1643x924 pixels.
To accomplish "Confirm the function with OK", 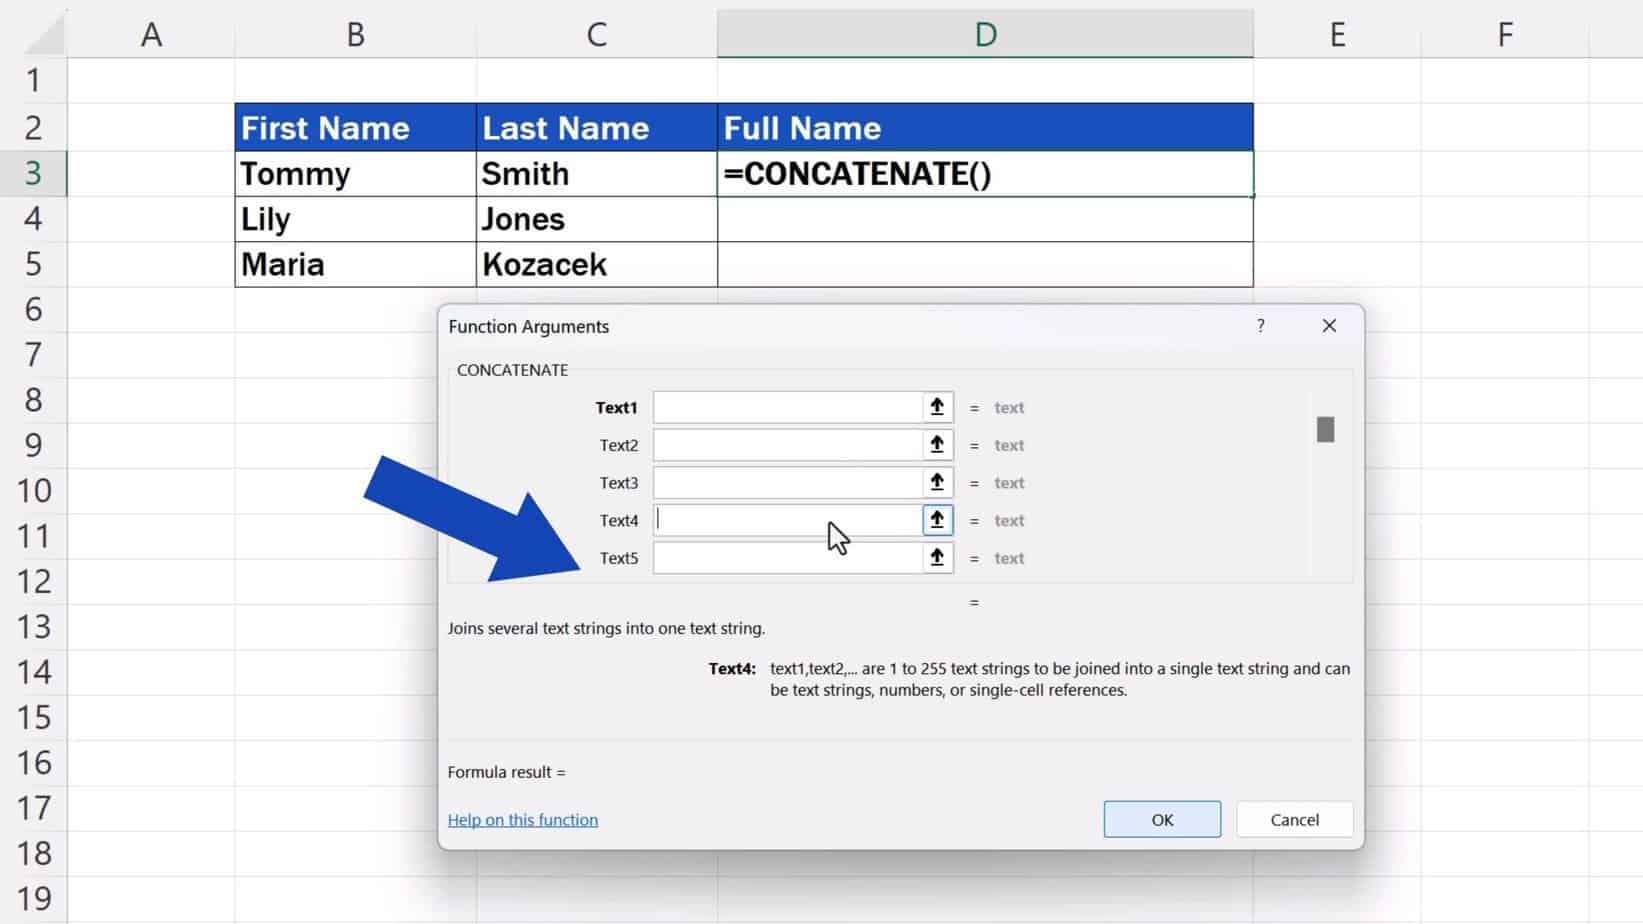I will [x=1161, y=819].
